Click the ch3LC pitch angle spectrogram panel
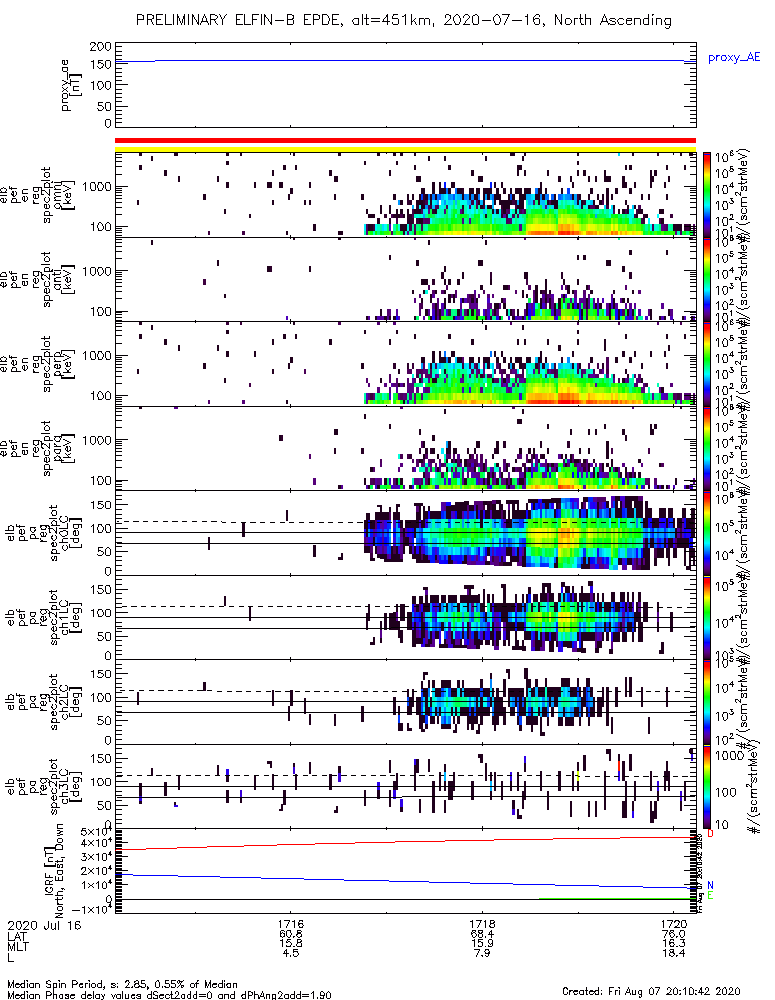The image size is (775, 1000). pyautogui.click(x=406, y=786)
